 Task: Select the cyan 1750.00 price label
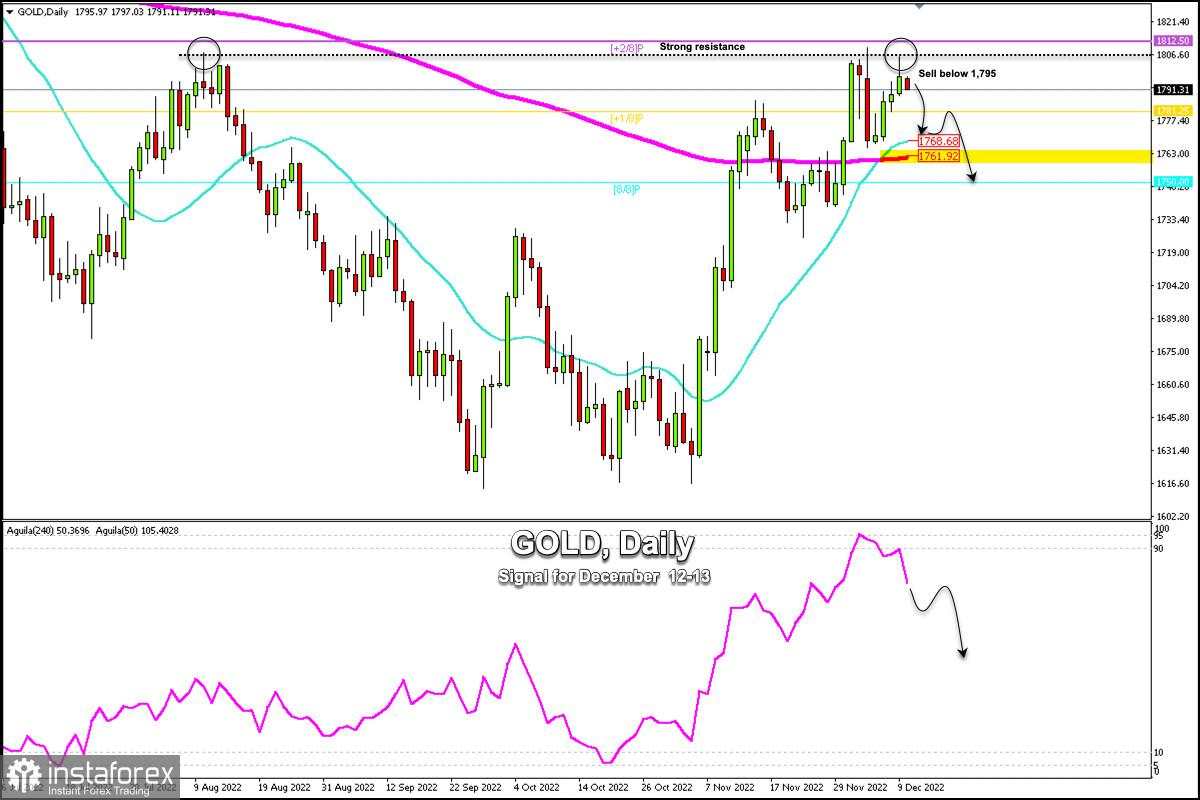(1172, 182)
